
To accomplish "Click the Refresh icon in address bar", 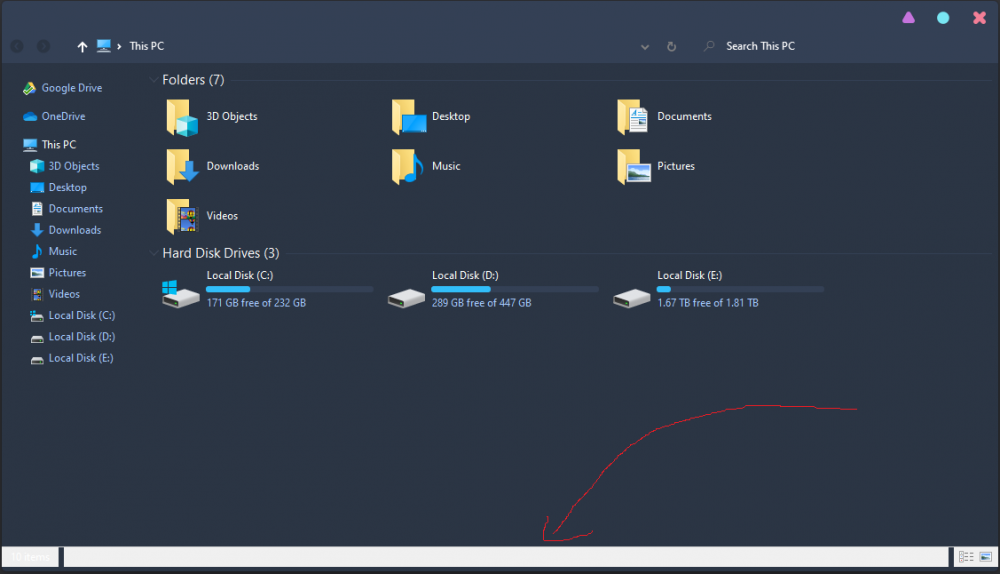I will tap(671, 47).
